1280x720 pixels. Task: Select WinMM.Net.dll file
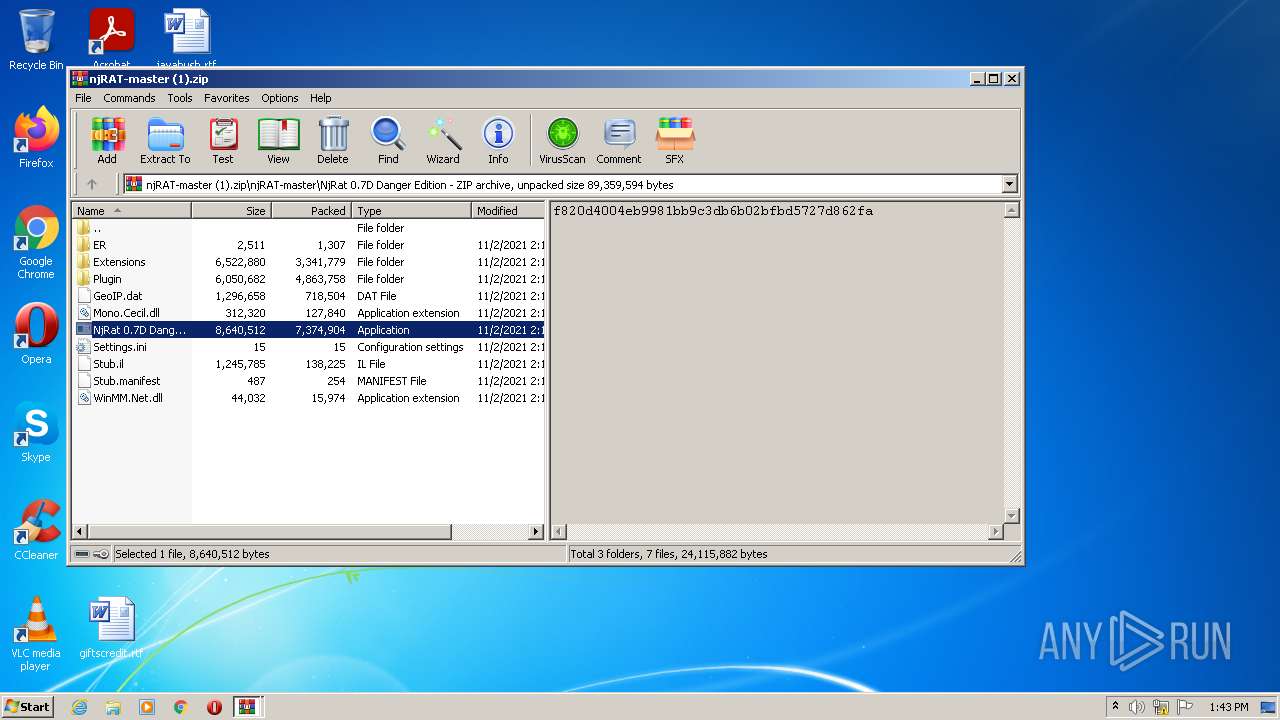[x=310, y=398]
